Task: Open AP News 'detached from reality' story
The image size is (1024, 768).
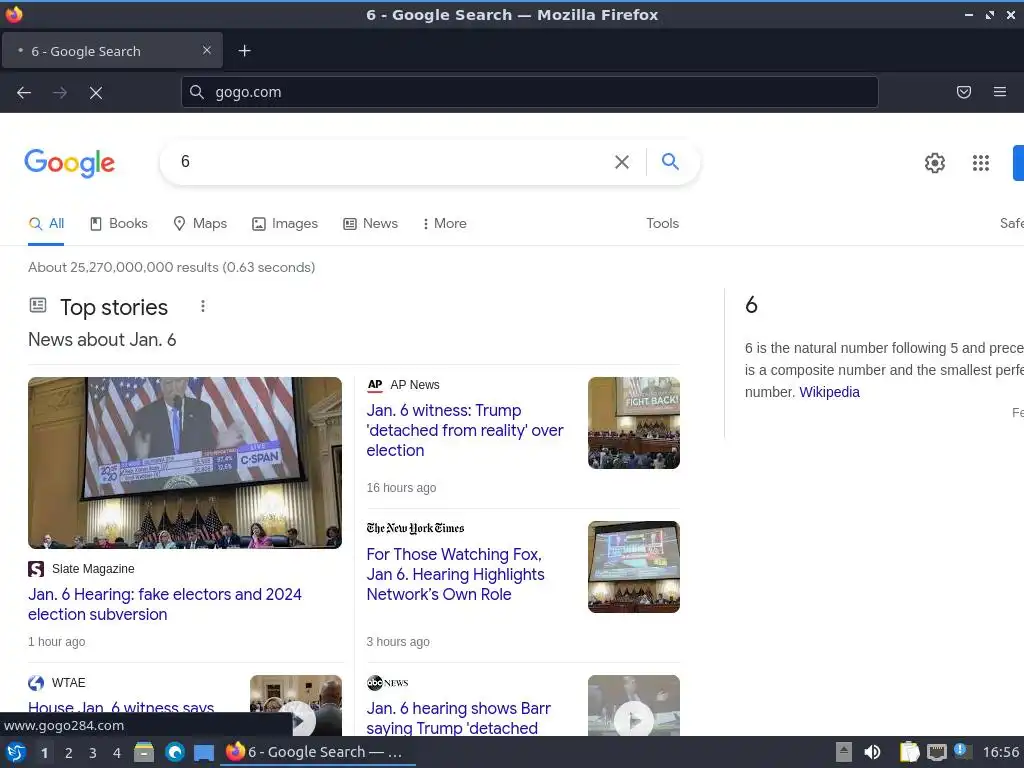Action: point(464,430)
